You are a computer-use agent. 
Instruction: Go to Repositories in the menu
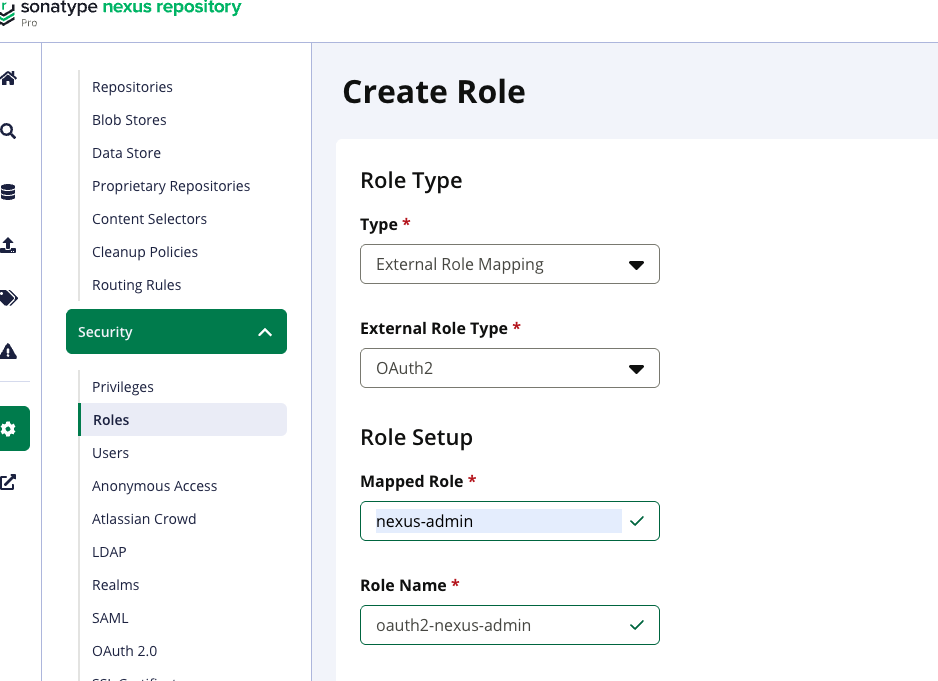[x=132, y=87]
